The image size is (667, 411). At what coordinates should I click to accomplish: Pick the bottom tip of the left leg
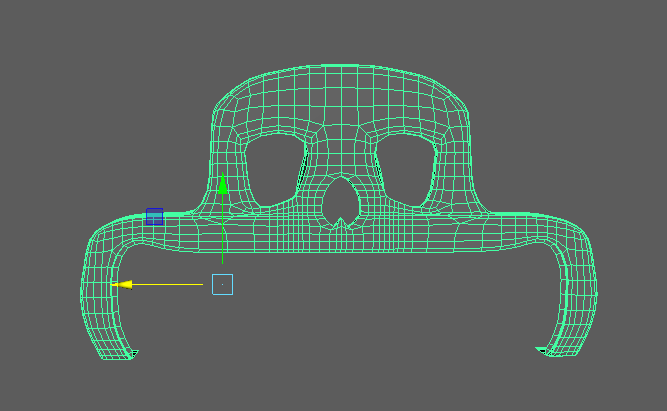[122, 353]
